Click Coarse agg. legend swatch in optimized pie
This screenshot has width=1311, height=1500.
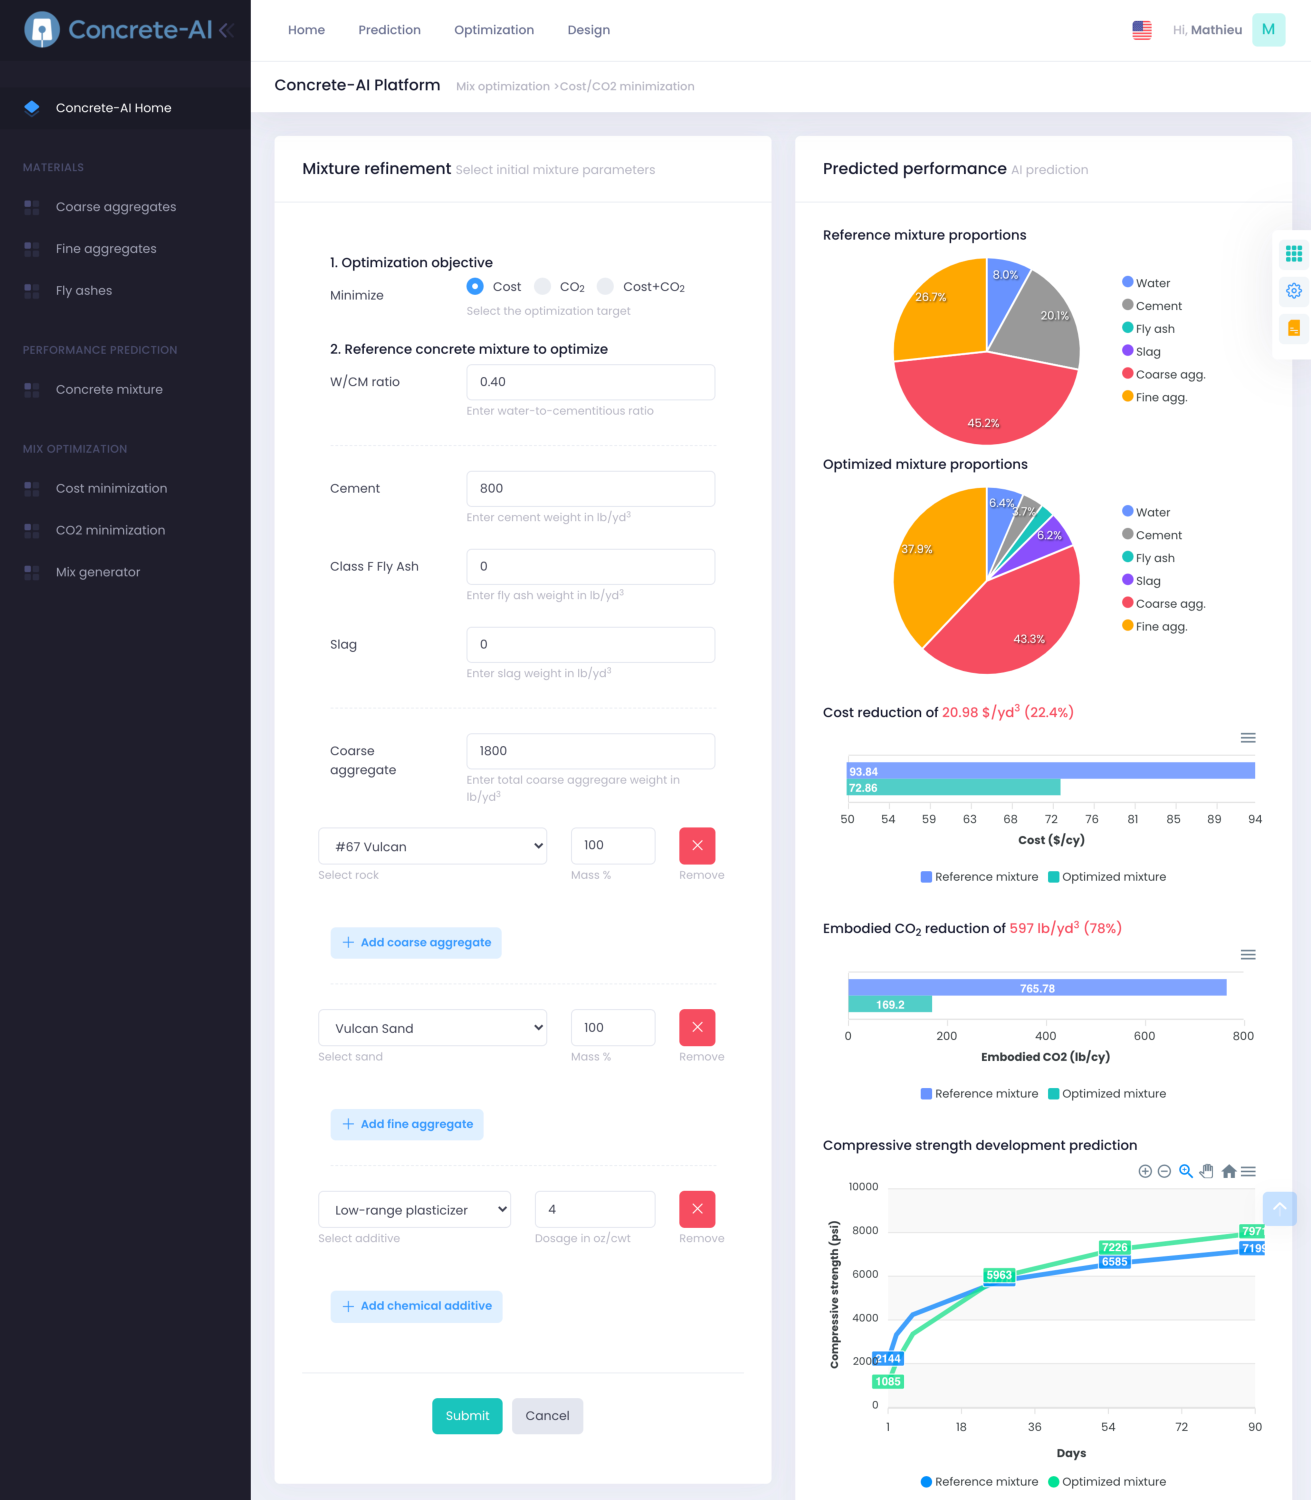(1128, 603)
